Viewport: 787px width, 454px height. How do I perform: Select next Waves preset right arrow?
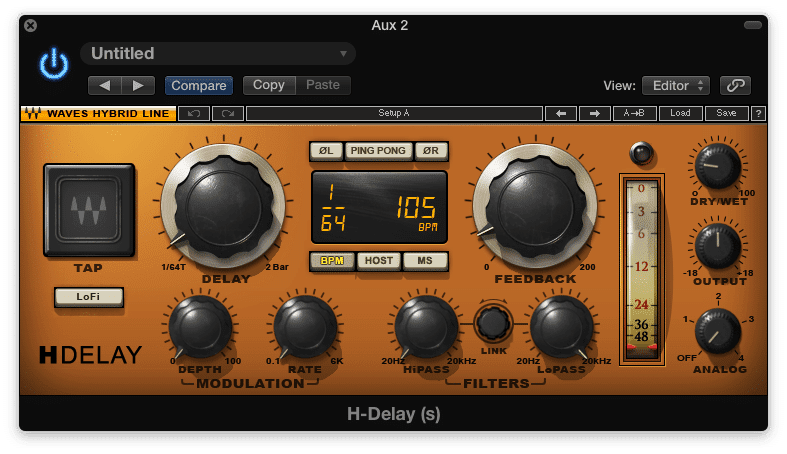tap(594, 113)
